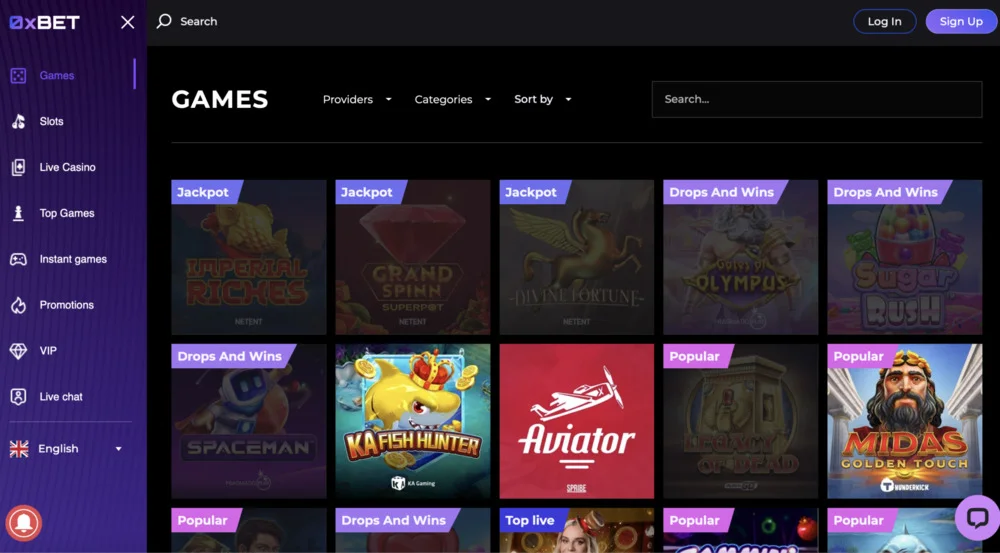Focus the top bar Search field
The height and width of the screenshot is (553, 1000).
pos(198,22)
